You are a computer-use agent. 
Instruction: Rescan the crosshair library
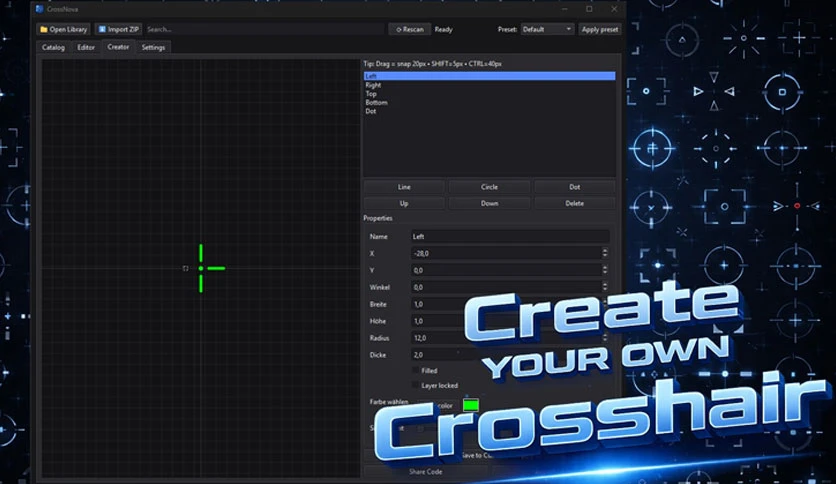[409, 29]
